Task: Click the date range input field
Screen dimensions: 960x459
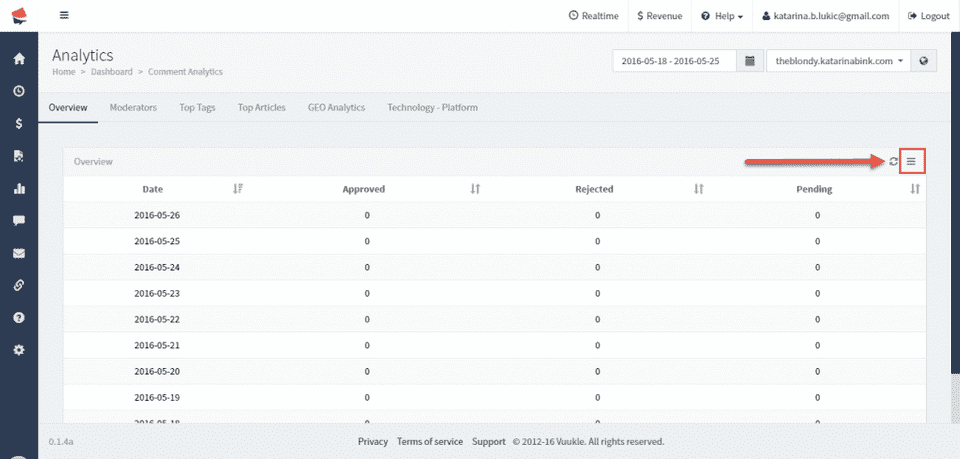Action: (x=675, y=61)
